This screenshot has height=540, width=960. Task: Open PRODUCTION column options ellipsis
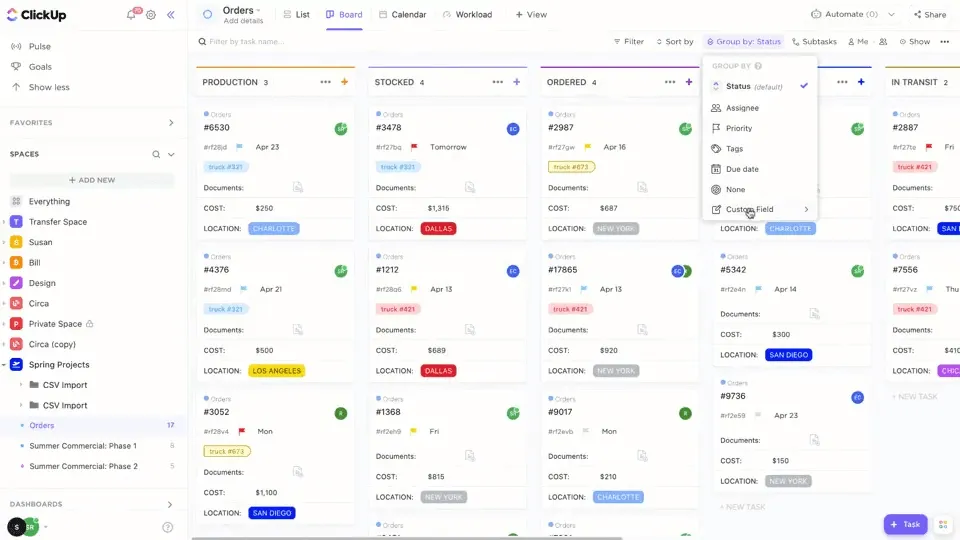[x=325, y=82]
